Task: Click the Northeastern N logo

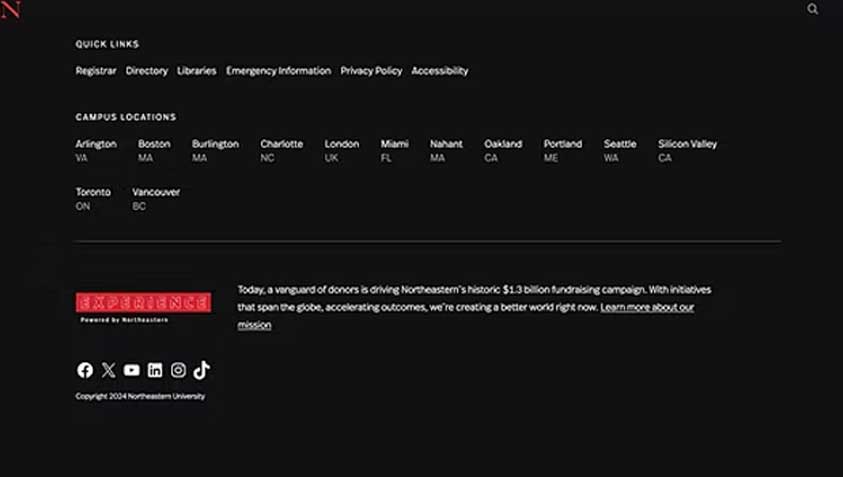Action: [11, 10]
